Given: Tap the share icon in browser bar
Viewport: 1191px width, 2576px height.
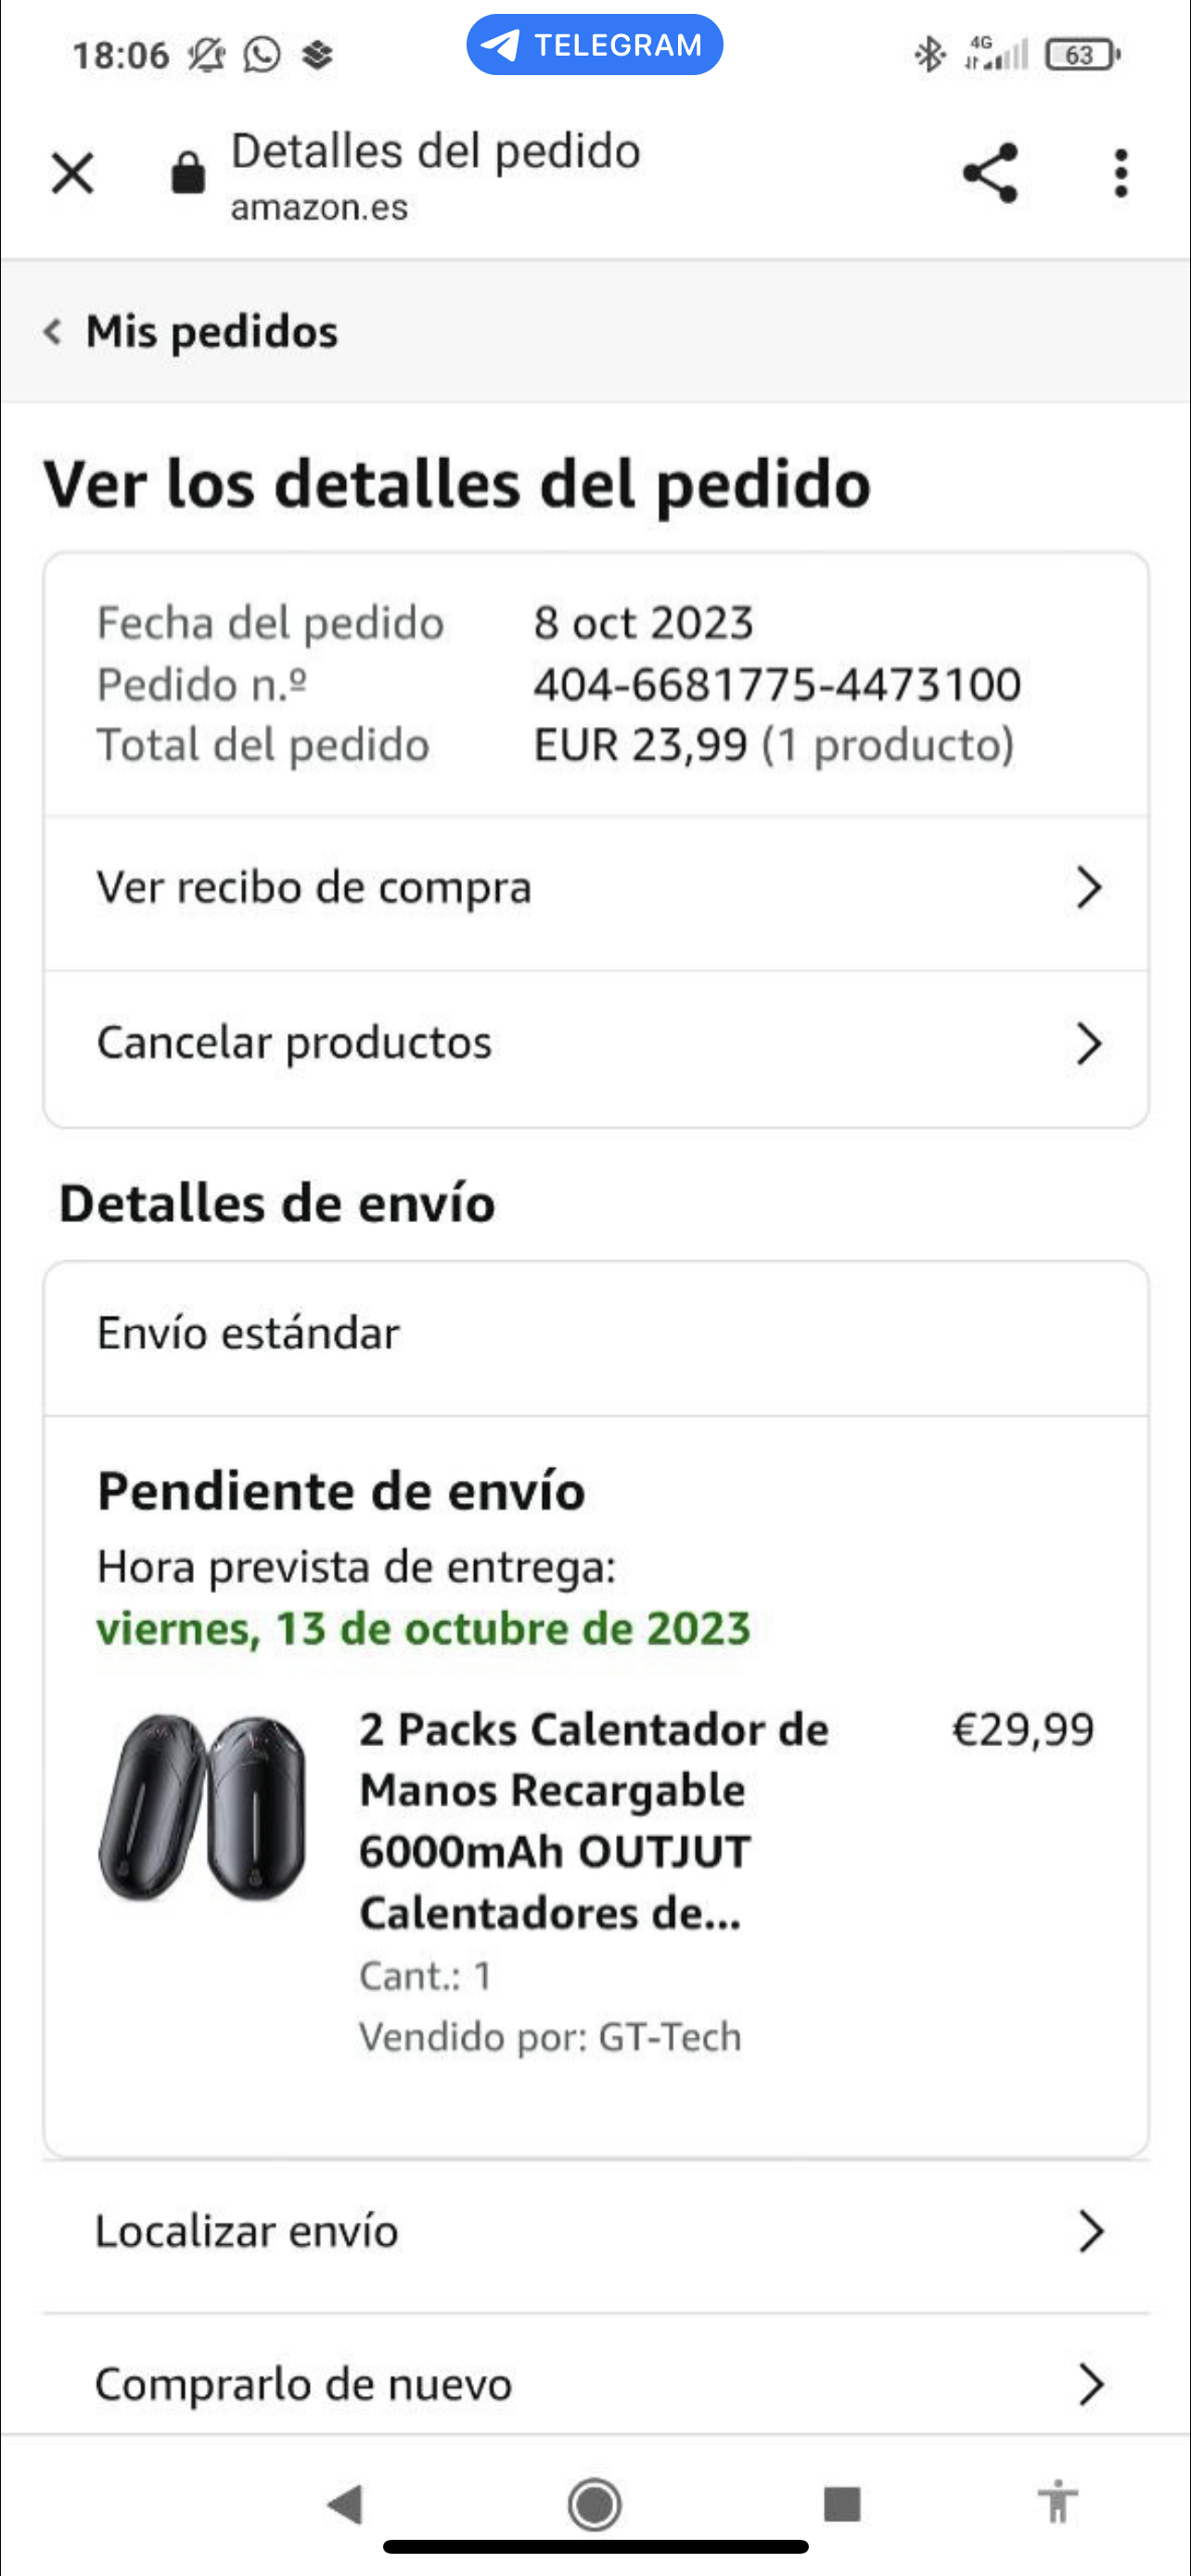Looking at the screenshot, I should pyautogui.click(x=990, y=174).
